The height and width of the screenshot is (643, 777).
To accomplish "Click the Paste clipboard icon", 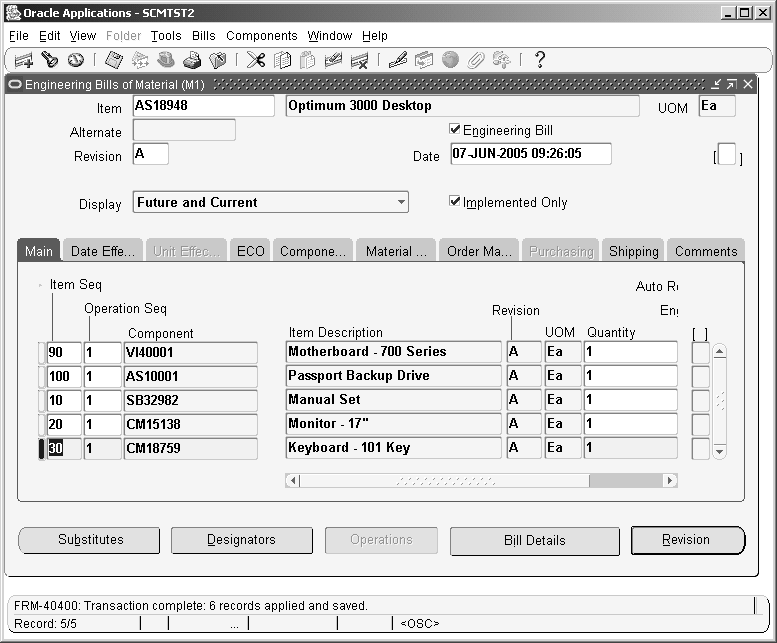I will 308,60.
